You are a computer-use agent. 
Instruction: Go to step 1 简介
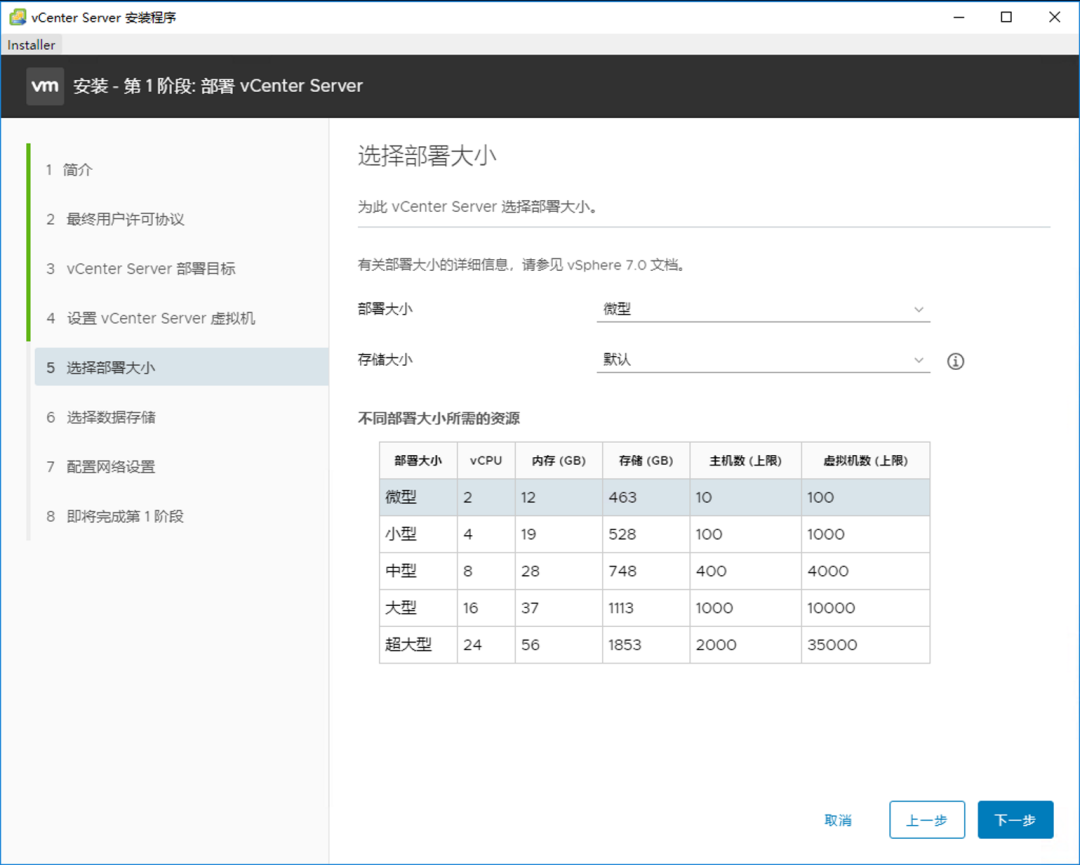pos(69,169)
